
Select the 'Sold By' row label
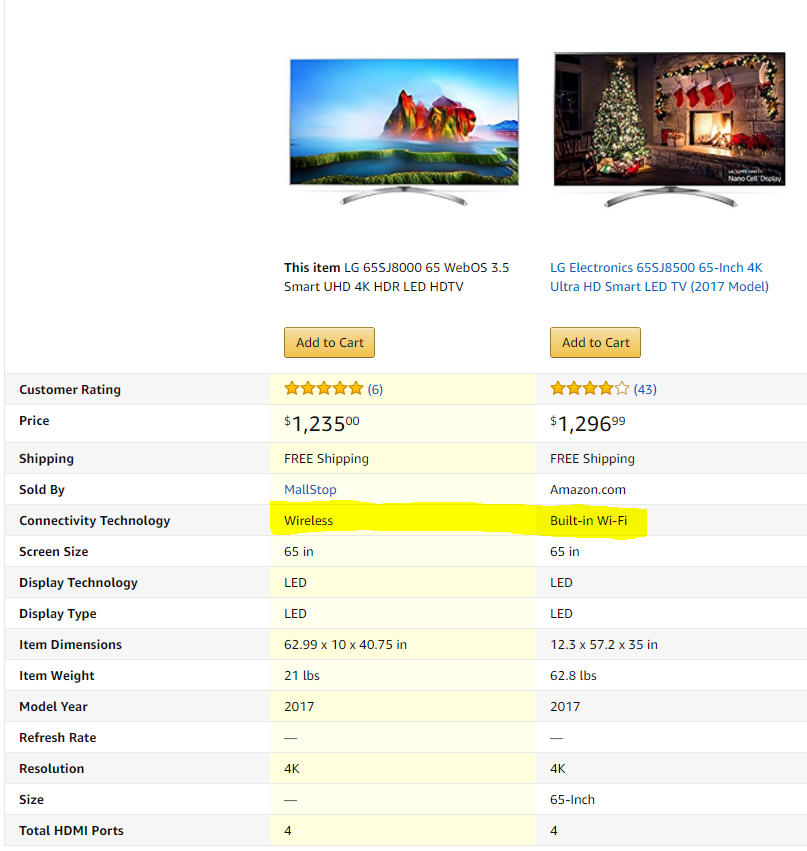coord(42,490)
